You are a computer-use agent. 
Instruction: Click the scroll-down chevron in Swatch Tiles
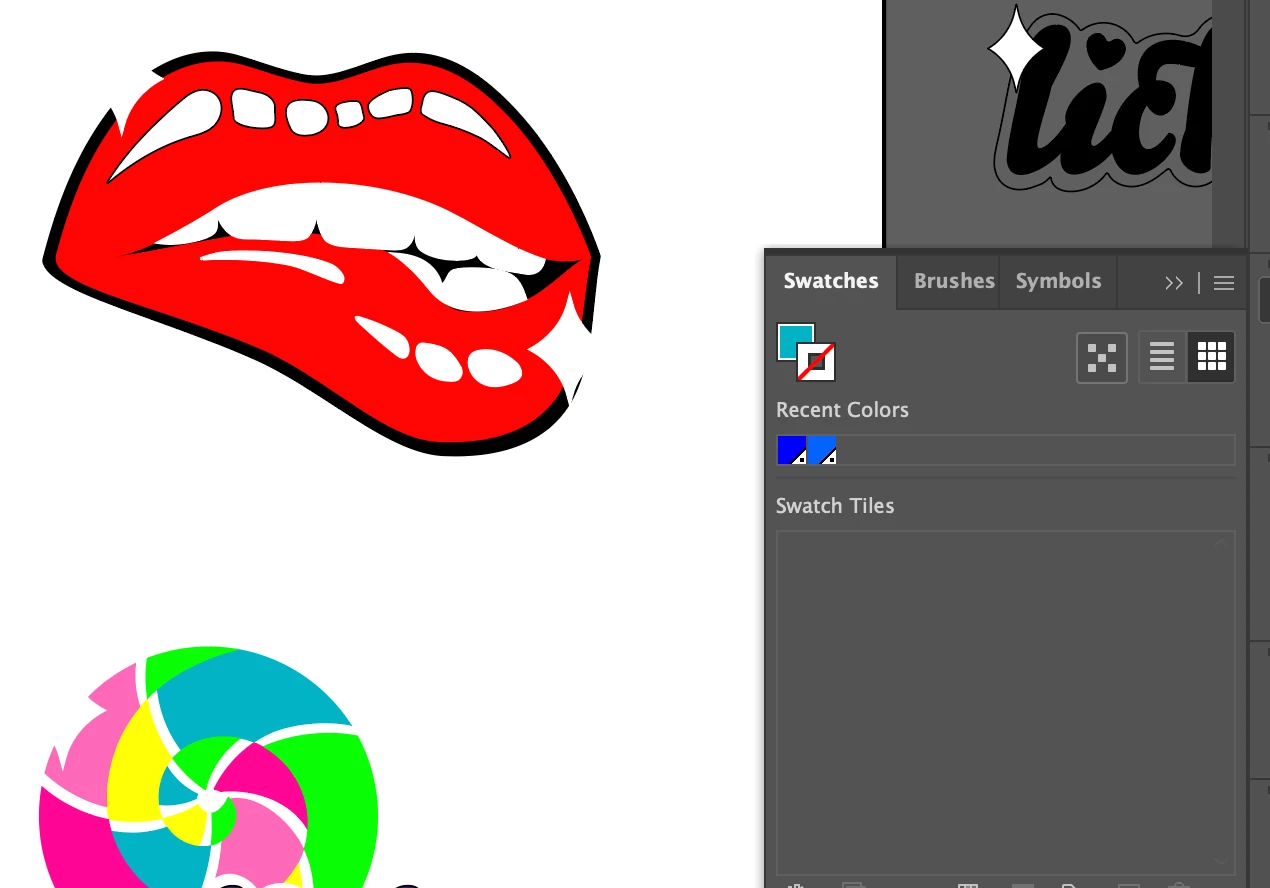(1220, 861)
